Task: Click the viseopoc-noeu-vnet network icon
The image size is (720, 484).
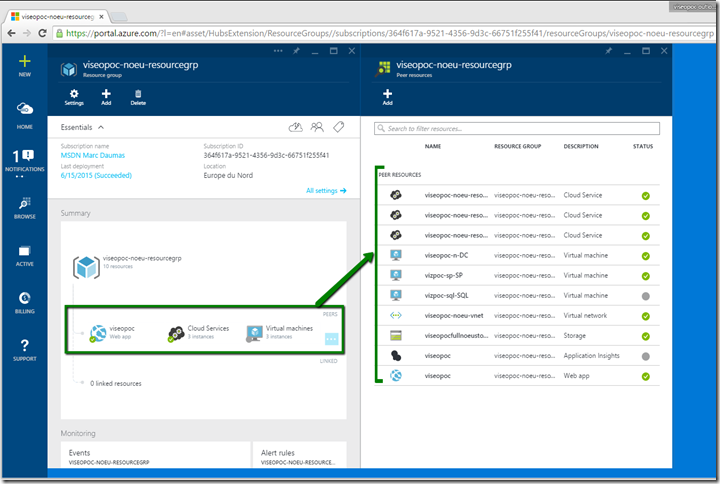Action: [x=396, y=315]
